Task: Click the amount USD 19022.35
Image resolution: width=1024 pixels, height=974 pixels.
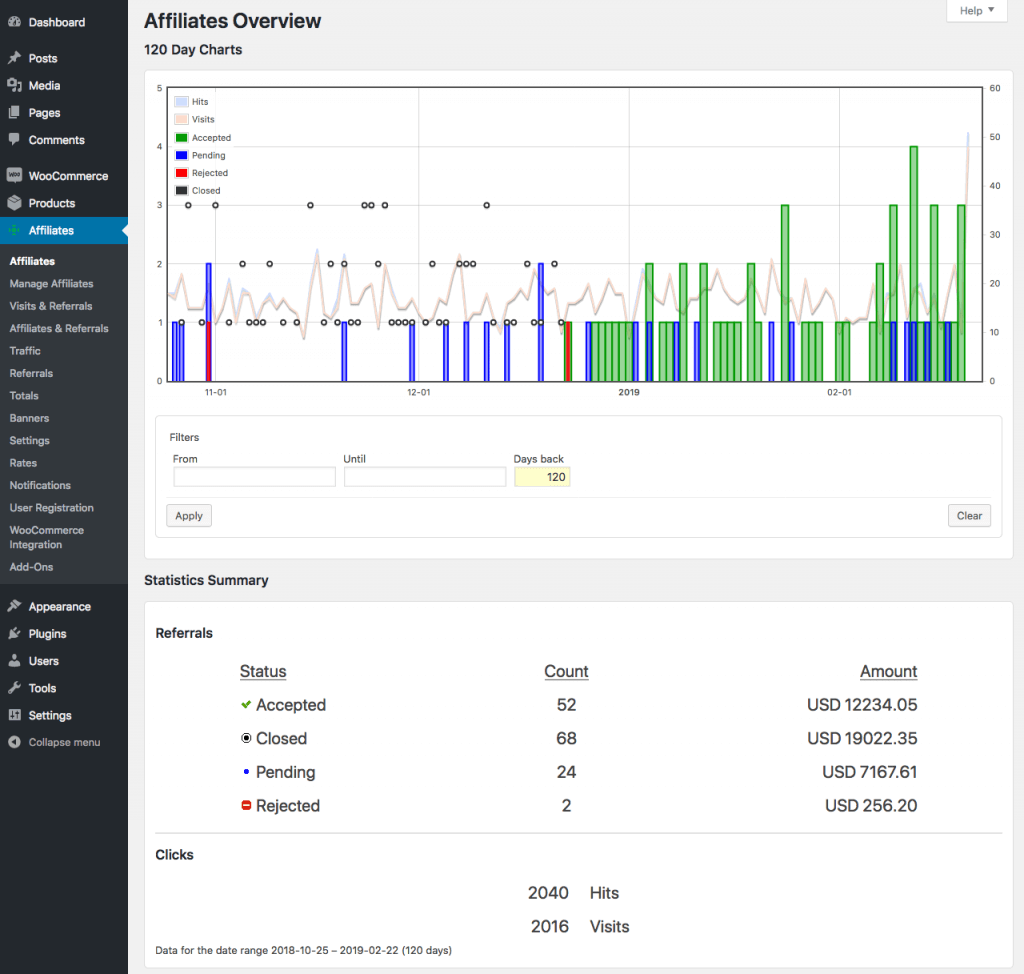Action: (862, 738)
